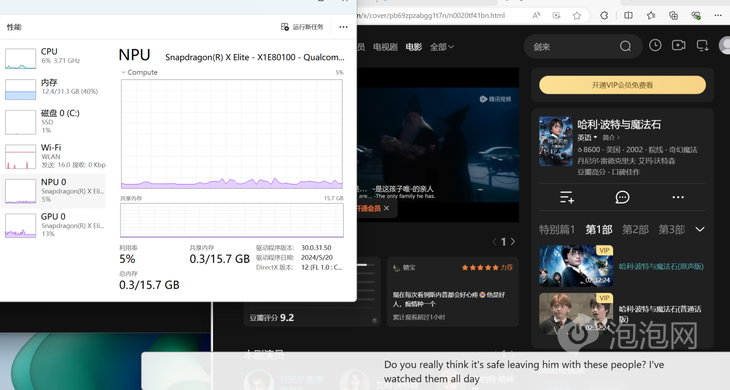Expand the episode list chevron

point(700,229)
